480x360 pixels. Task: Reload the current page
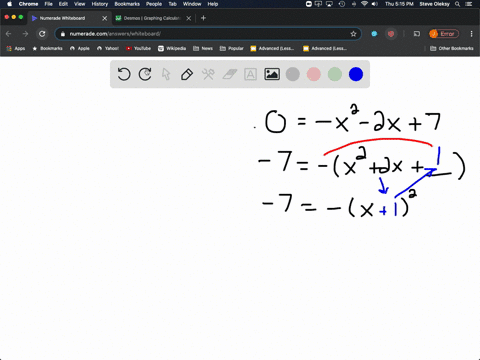pyautogui.click(x=42, y=34)
